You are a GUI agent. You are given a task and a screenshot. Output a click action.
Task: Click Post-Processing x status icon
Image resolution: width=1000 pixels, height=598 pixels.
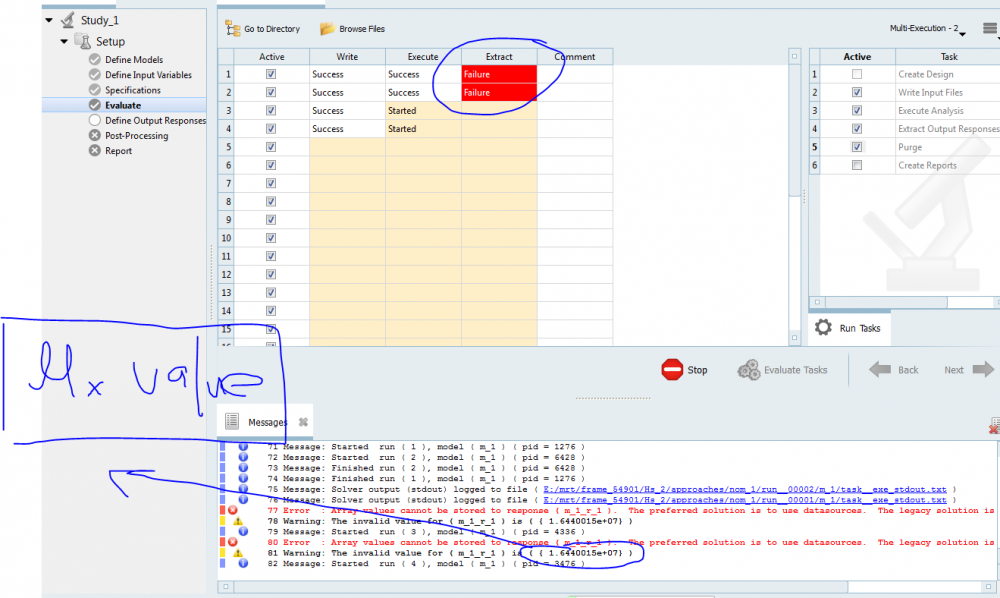point(95,135)
